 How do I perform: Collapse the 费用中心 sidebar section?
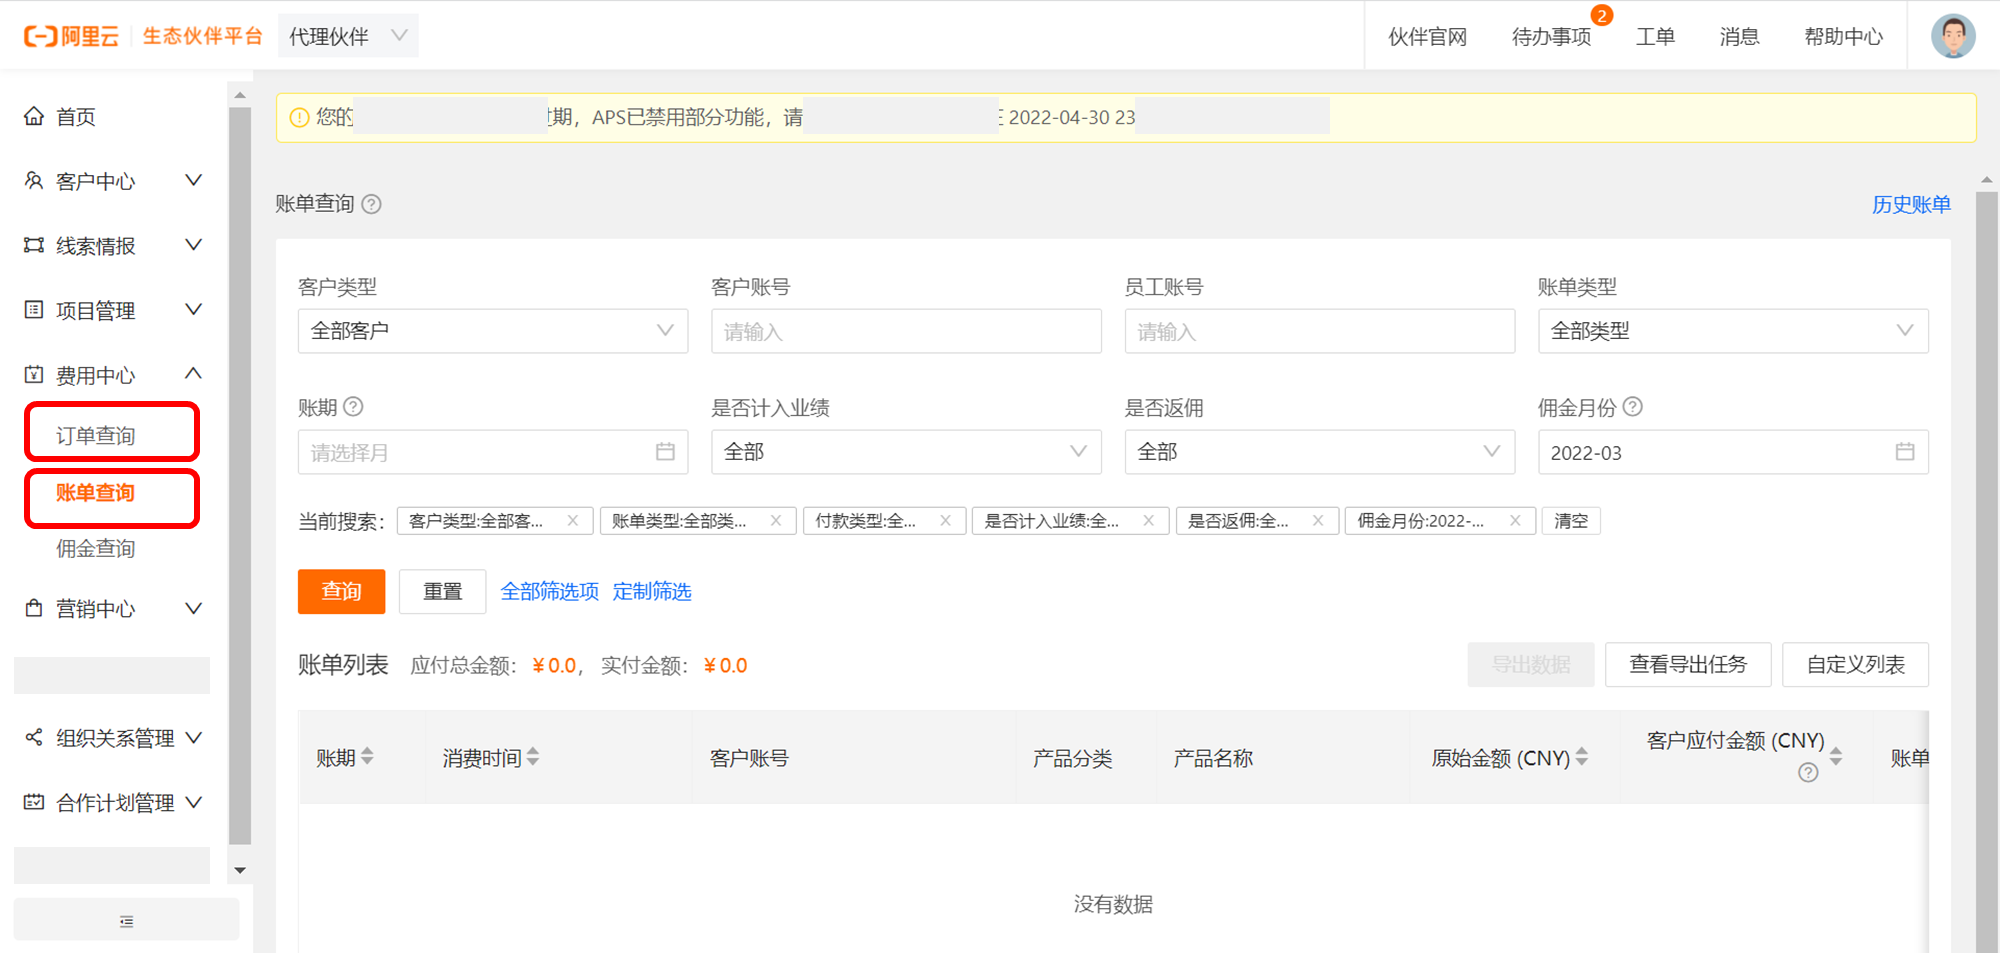(193, 373)
